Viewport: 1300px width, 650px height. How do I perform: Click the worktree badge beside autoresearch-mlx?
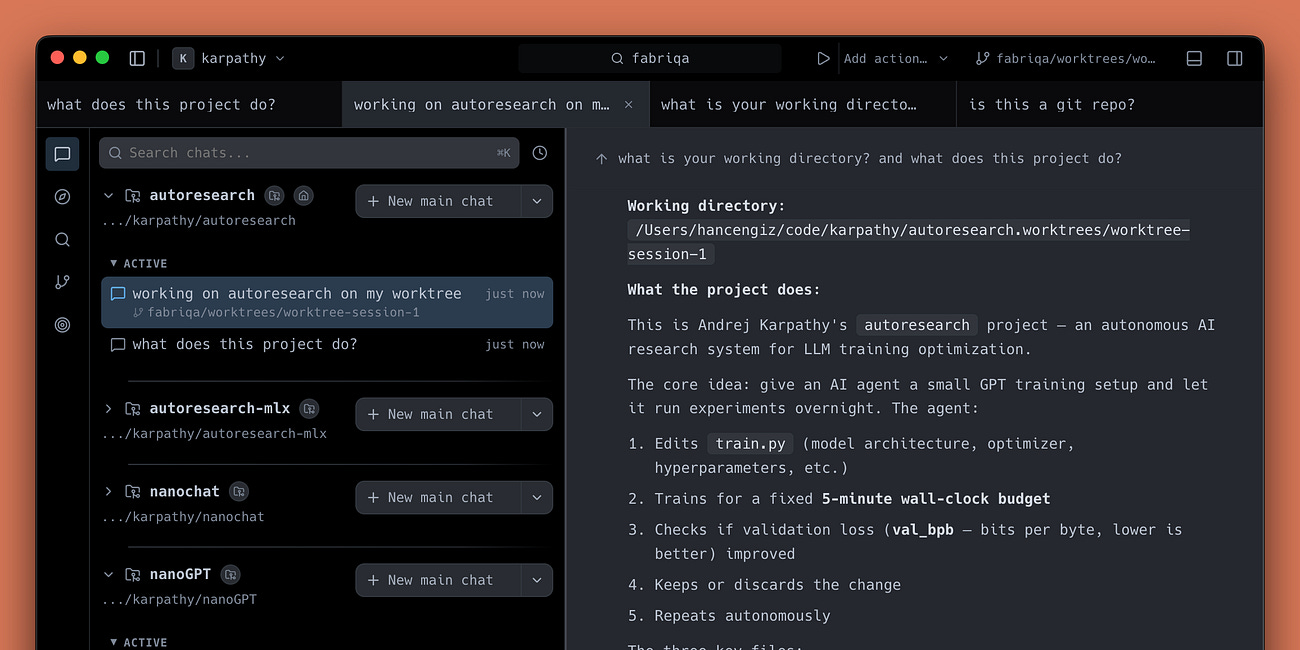(309, 408)
